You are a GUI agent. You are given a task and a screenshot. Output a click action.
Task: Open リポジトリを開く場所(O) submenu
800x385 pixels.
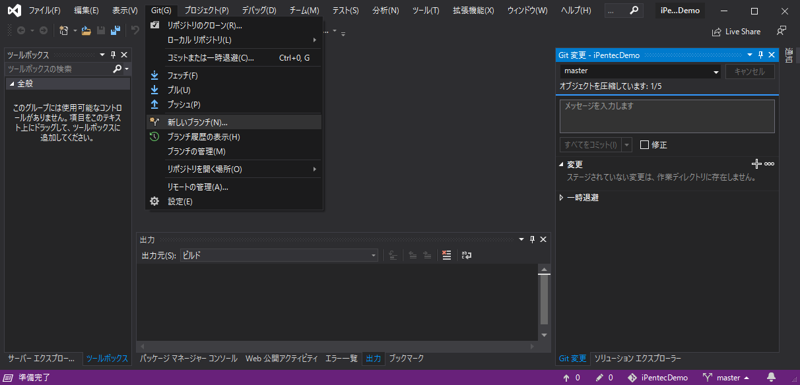click(234, 169)
